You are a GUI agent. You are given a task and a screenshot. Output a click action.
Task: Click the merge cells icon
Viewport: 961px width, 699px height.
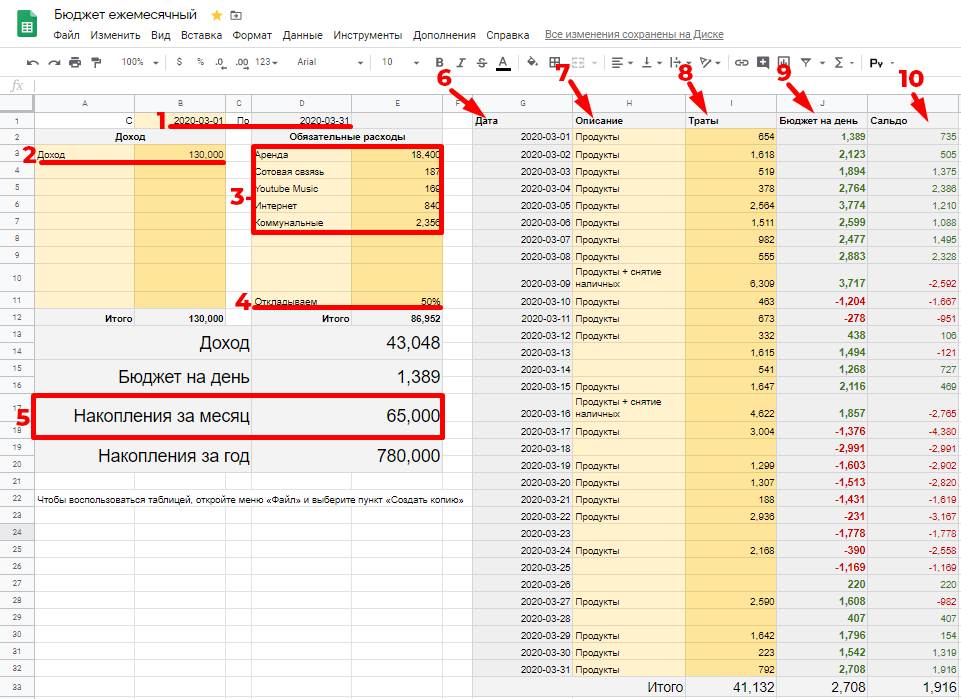tap(578, 62)
